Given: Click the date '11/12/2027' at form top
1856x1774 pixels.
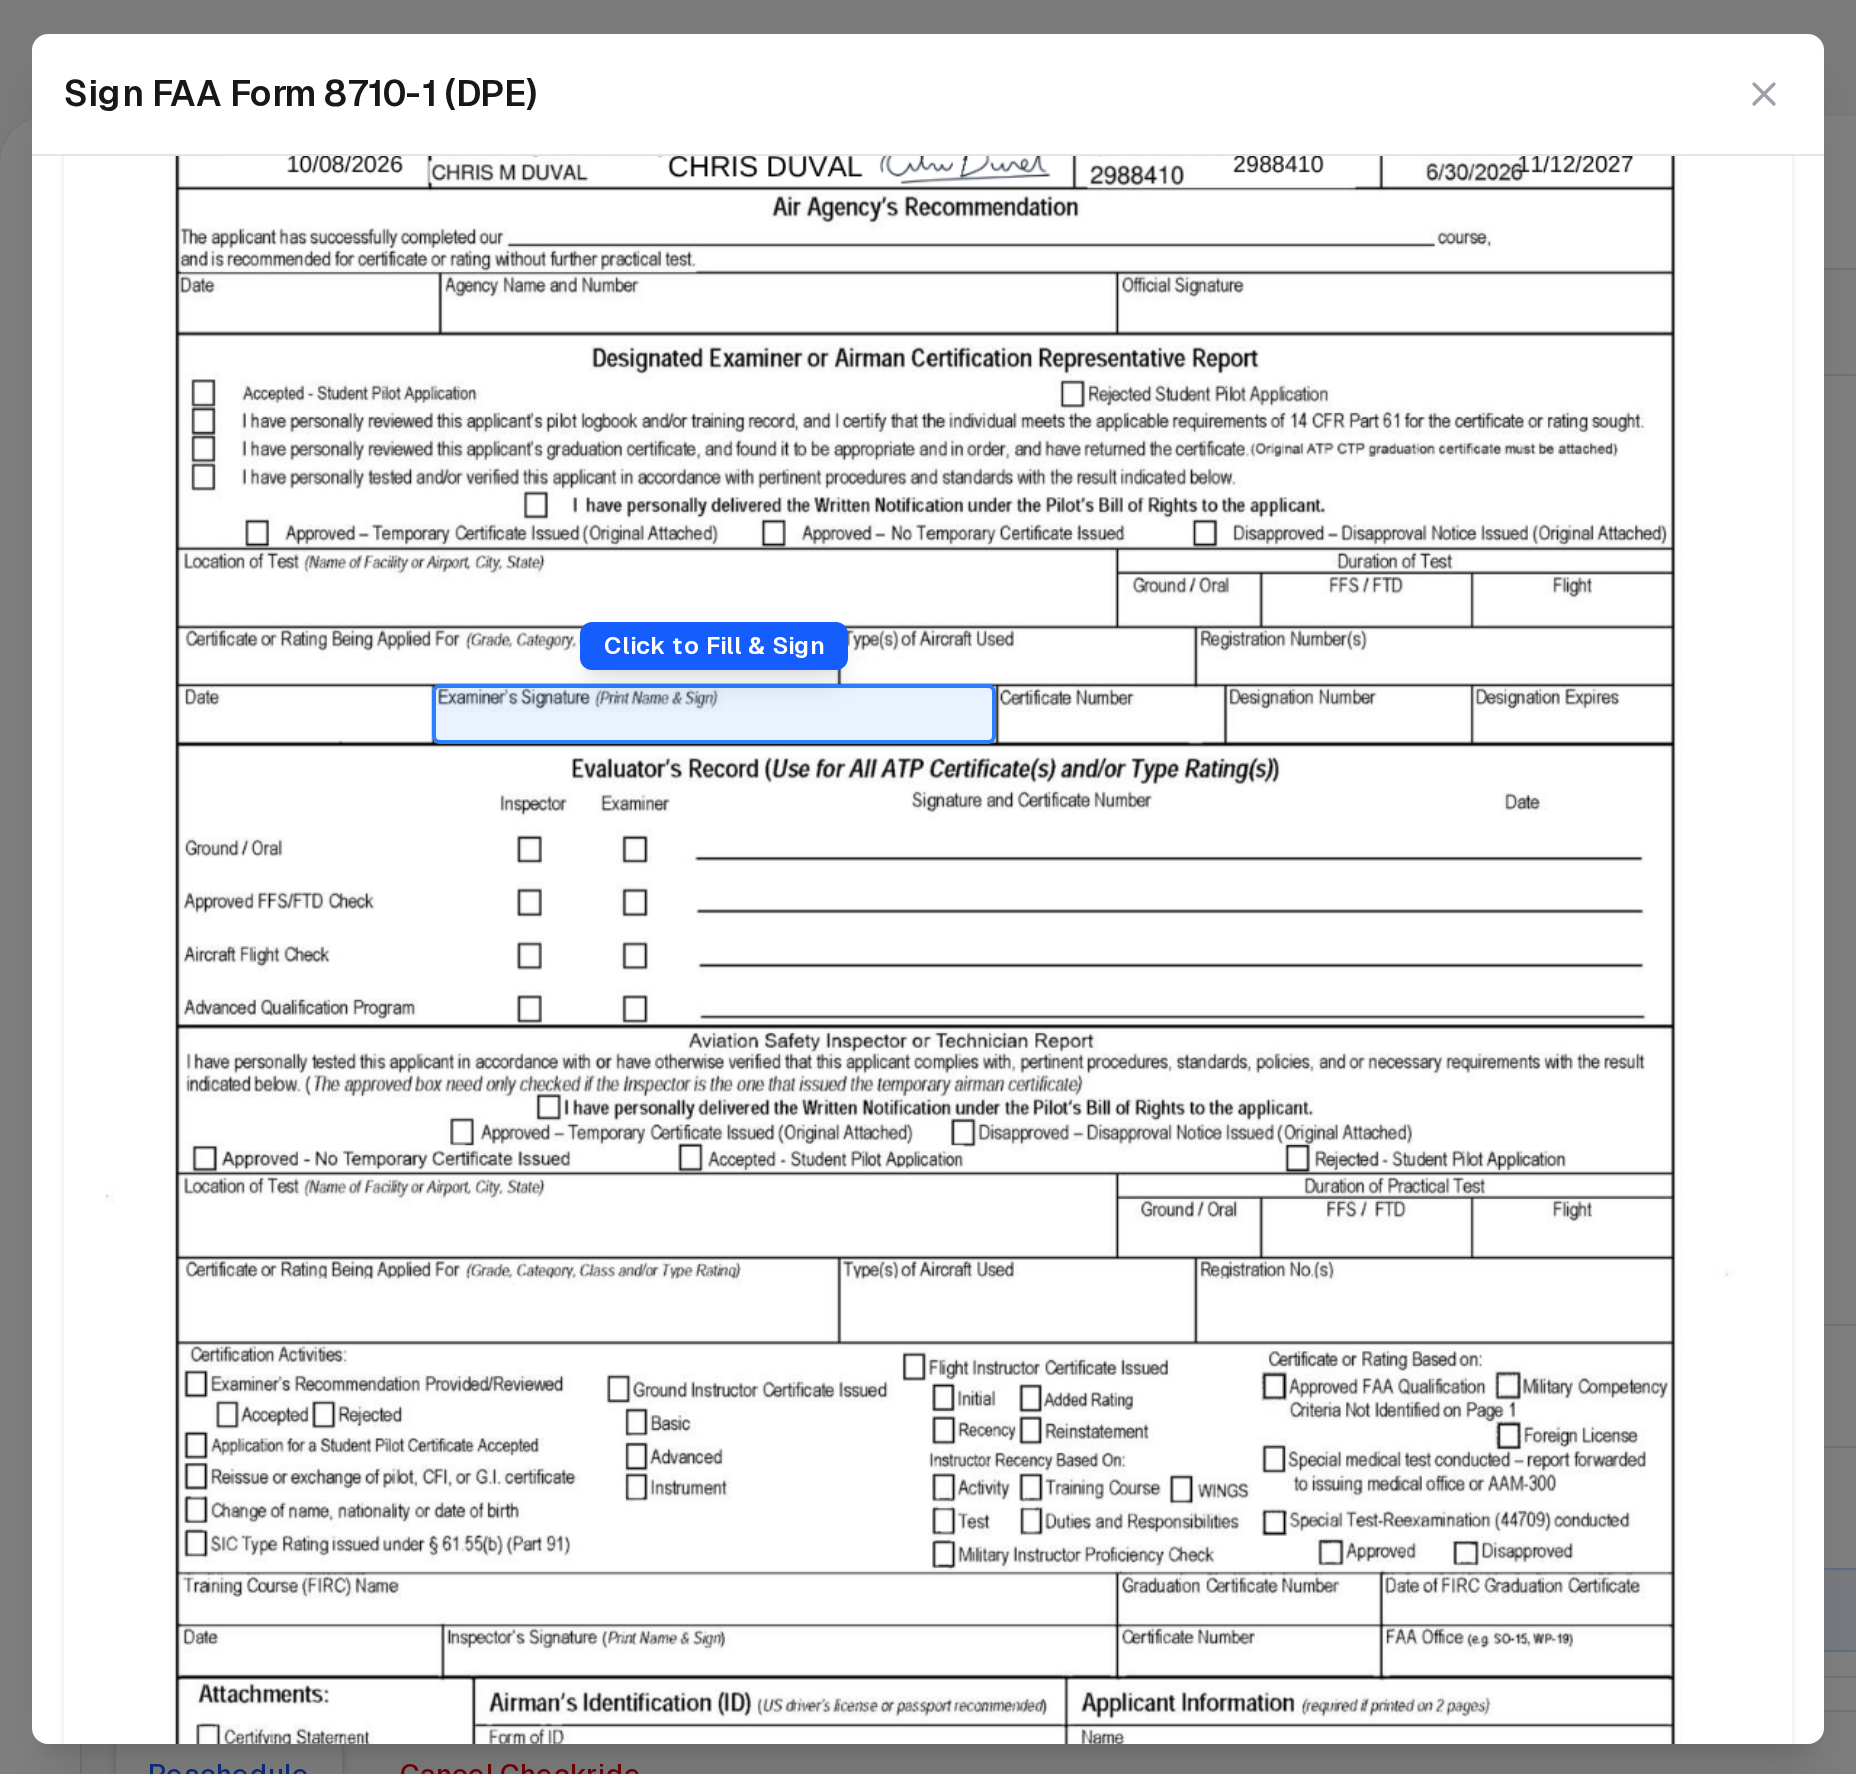Looking at the screenshot, I should [x=1576, y=165].
